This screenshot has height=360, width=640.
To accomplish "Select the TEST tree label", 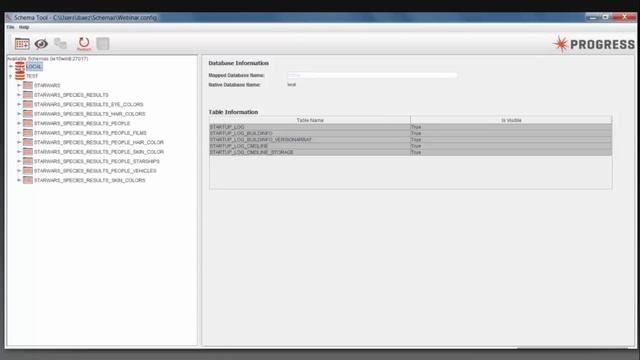I will [32, 76].
